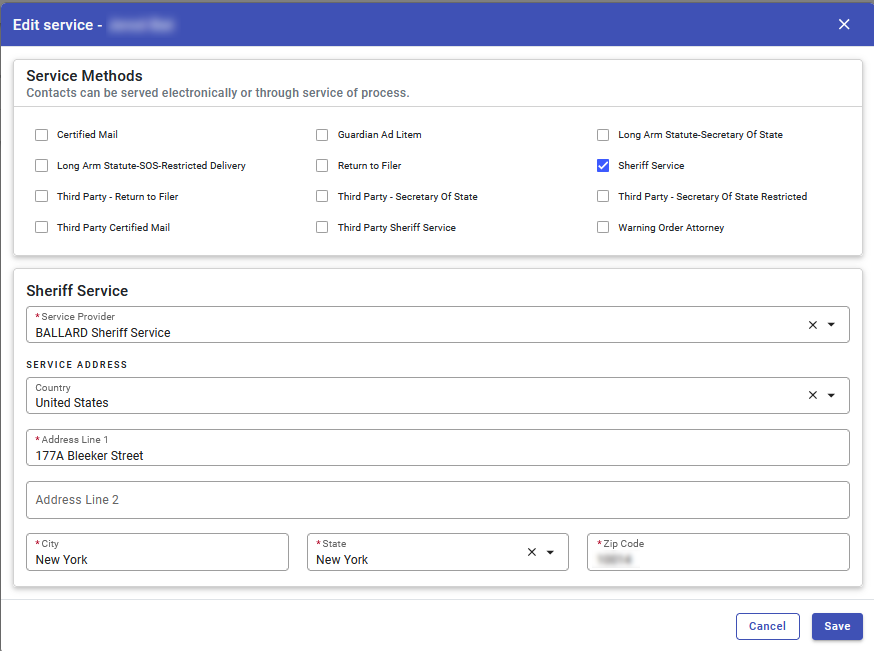Toggle the Return to Filer checkbox

point(322,166)
